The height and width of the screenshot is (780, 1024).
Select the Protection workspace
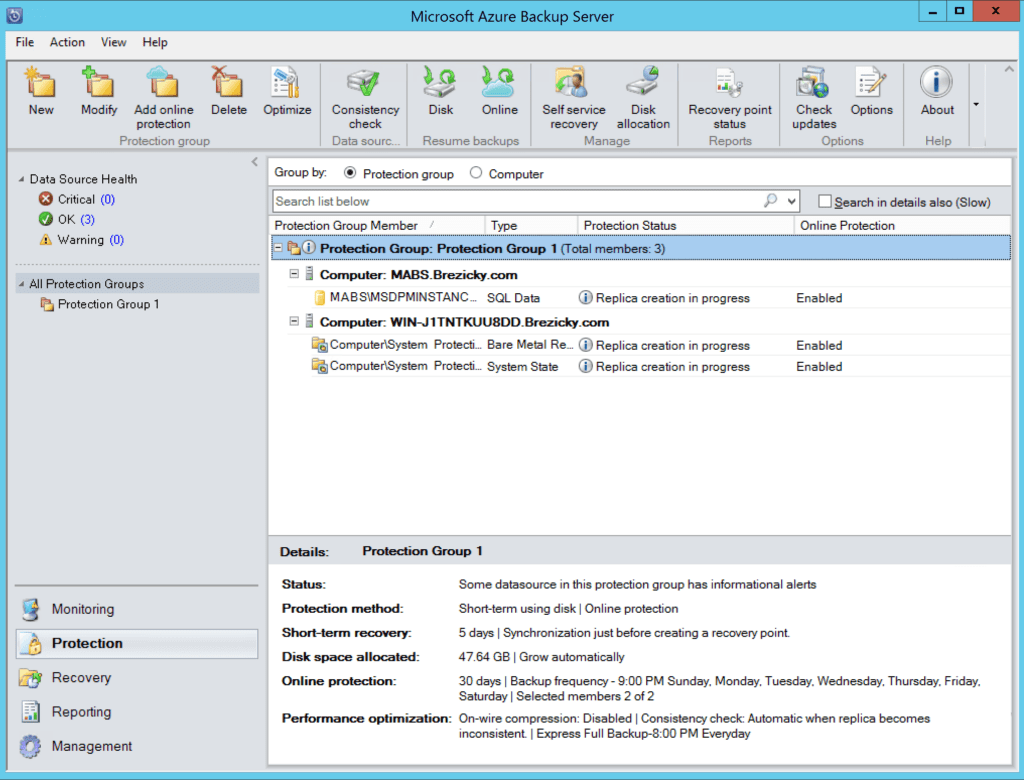point(136,643)
